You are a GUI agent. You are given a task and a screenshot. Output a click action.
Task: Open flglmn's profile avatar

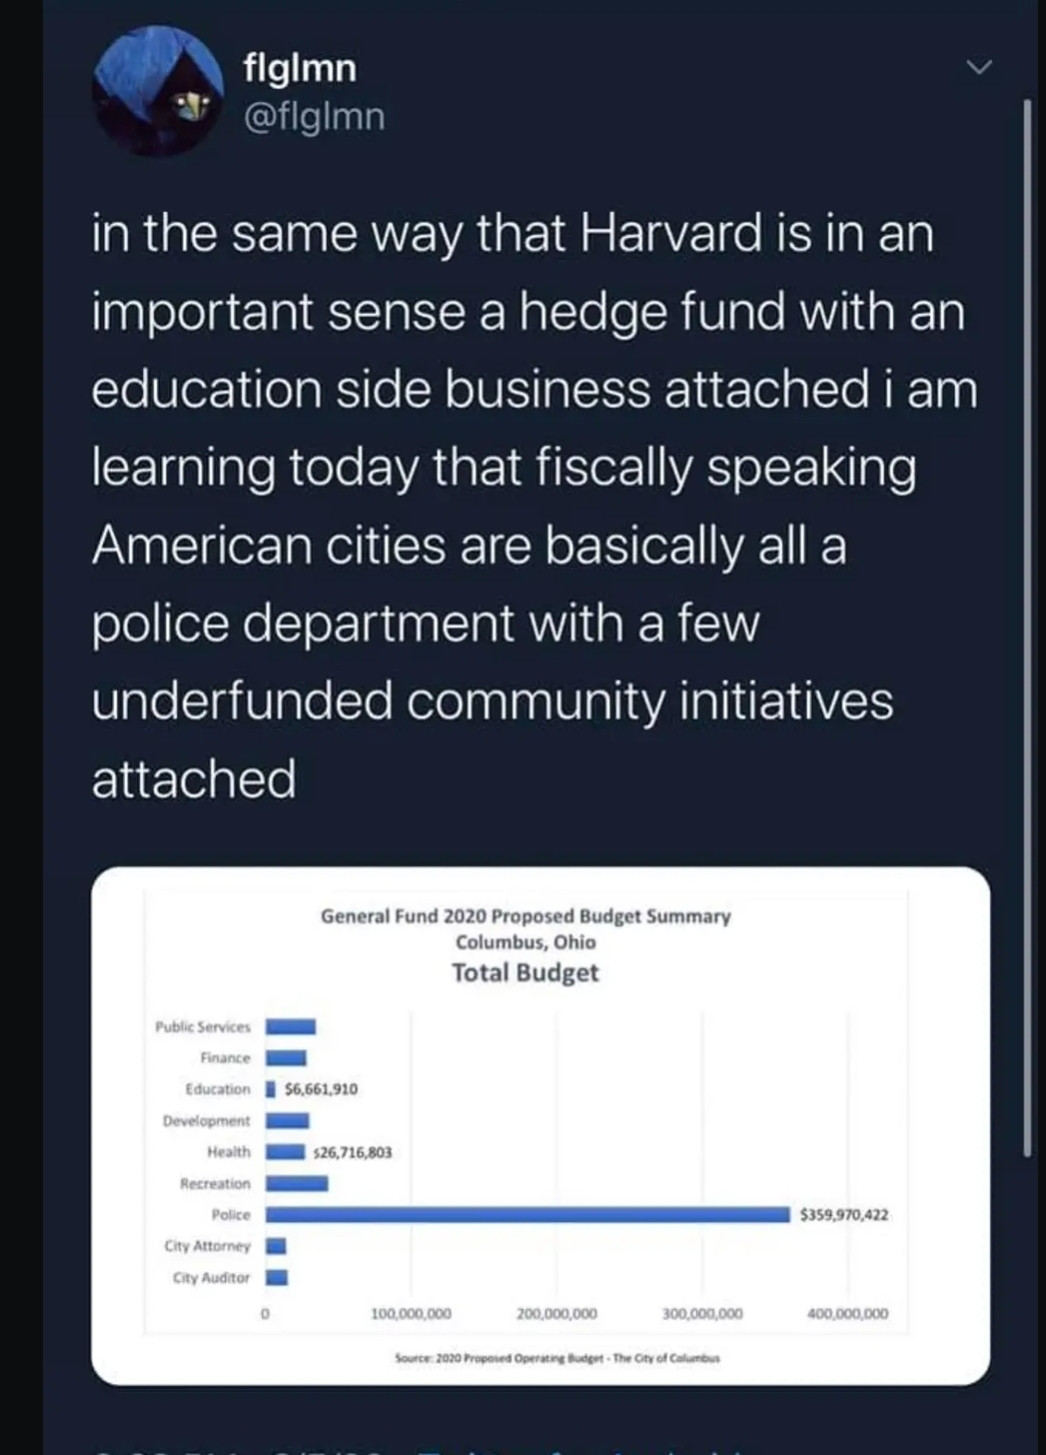pos(158,91)
